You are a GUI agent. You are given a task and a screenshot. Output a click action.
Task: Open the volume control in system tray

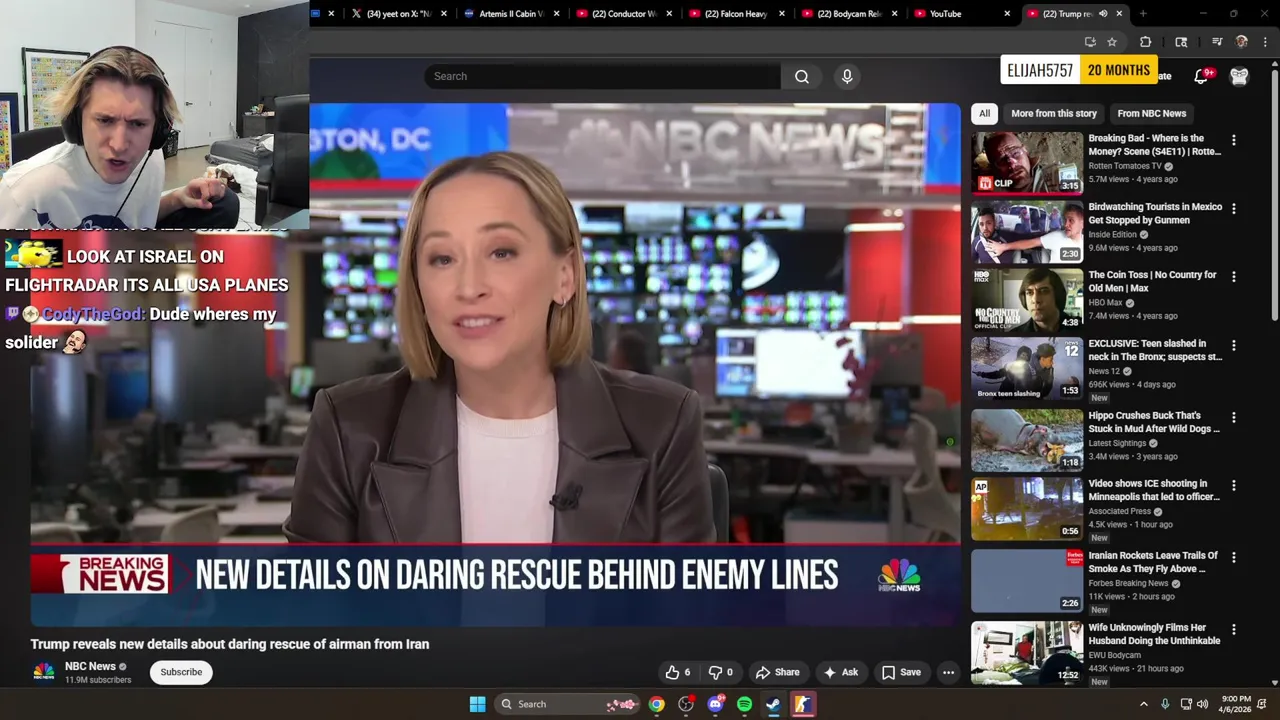coord(1202,704)
